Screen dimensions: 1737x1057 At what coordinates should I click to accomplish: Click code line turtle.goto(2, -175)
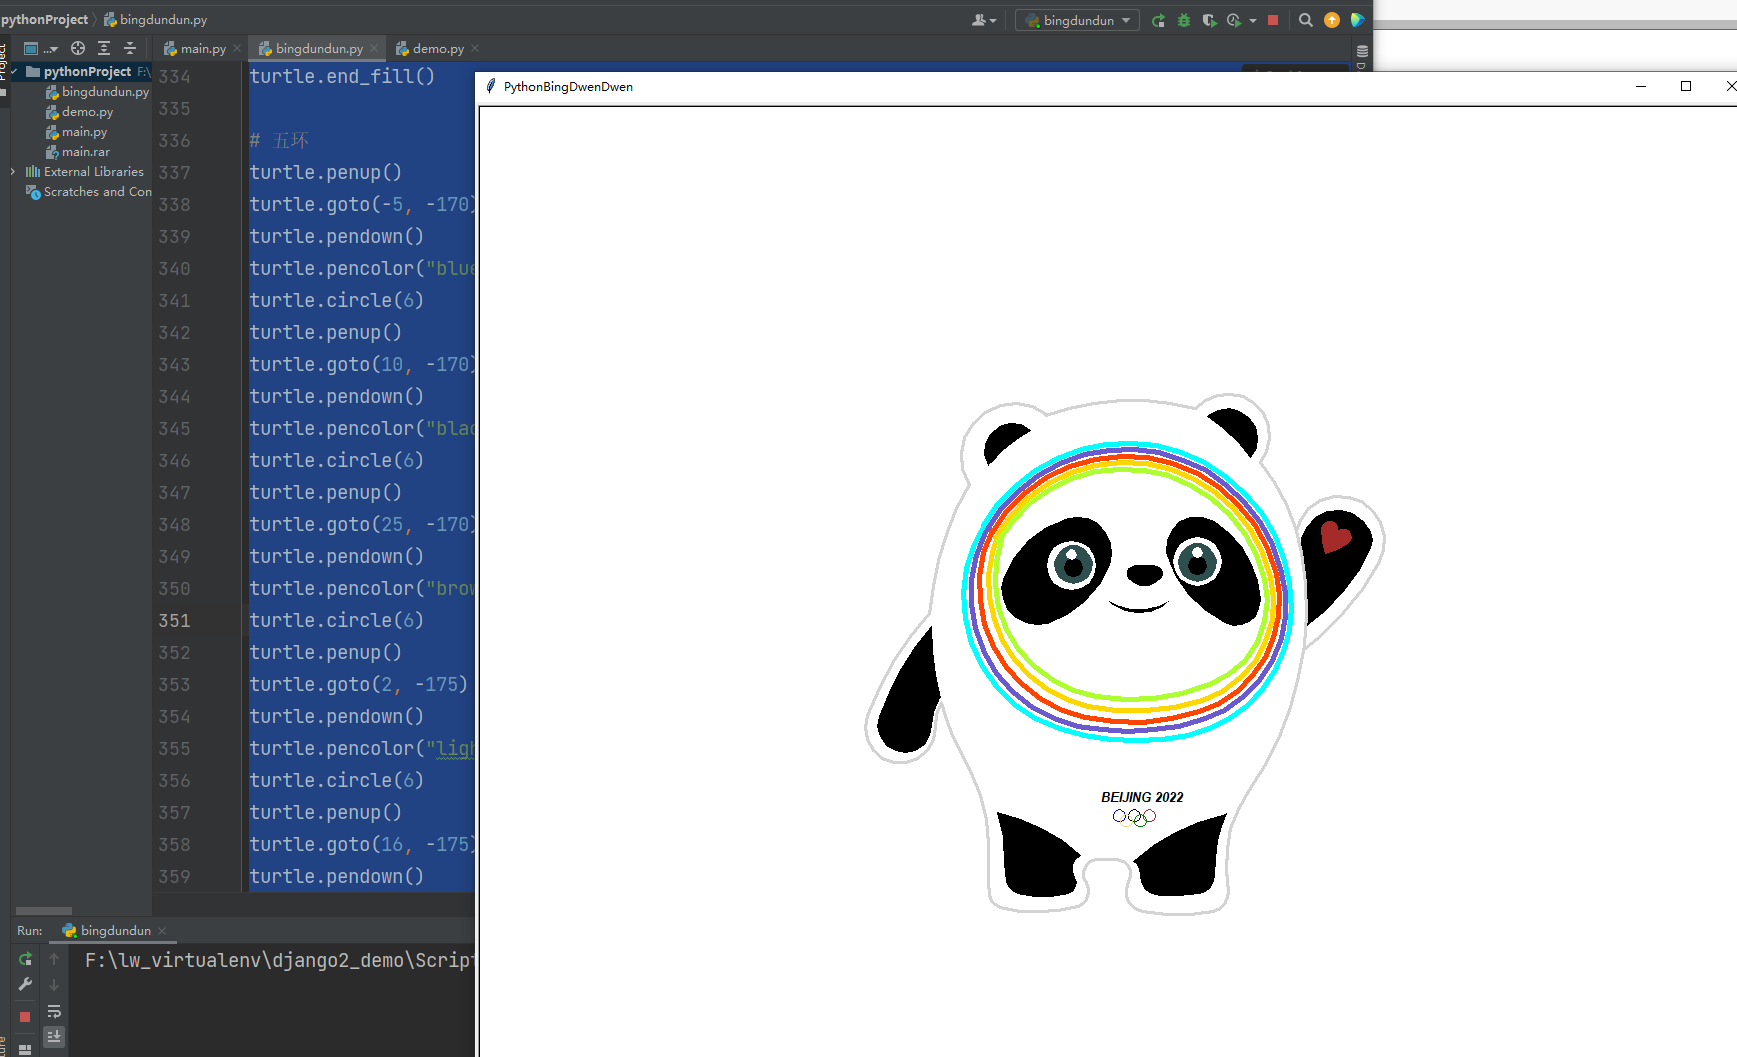coord(358,685)
